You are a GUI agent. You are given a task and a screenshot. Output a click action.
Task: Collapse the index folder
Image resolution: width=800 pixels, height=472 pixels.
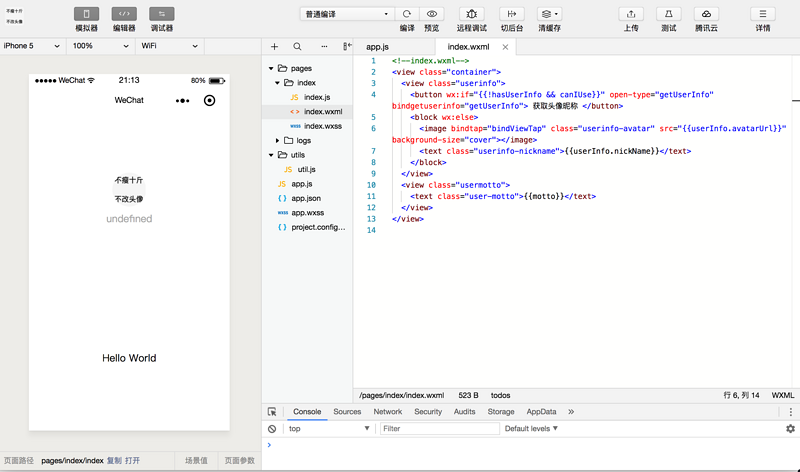tap(278, 83)
